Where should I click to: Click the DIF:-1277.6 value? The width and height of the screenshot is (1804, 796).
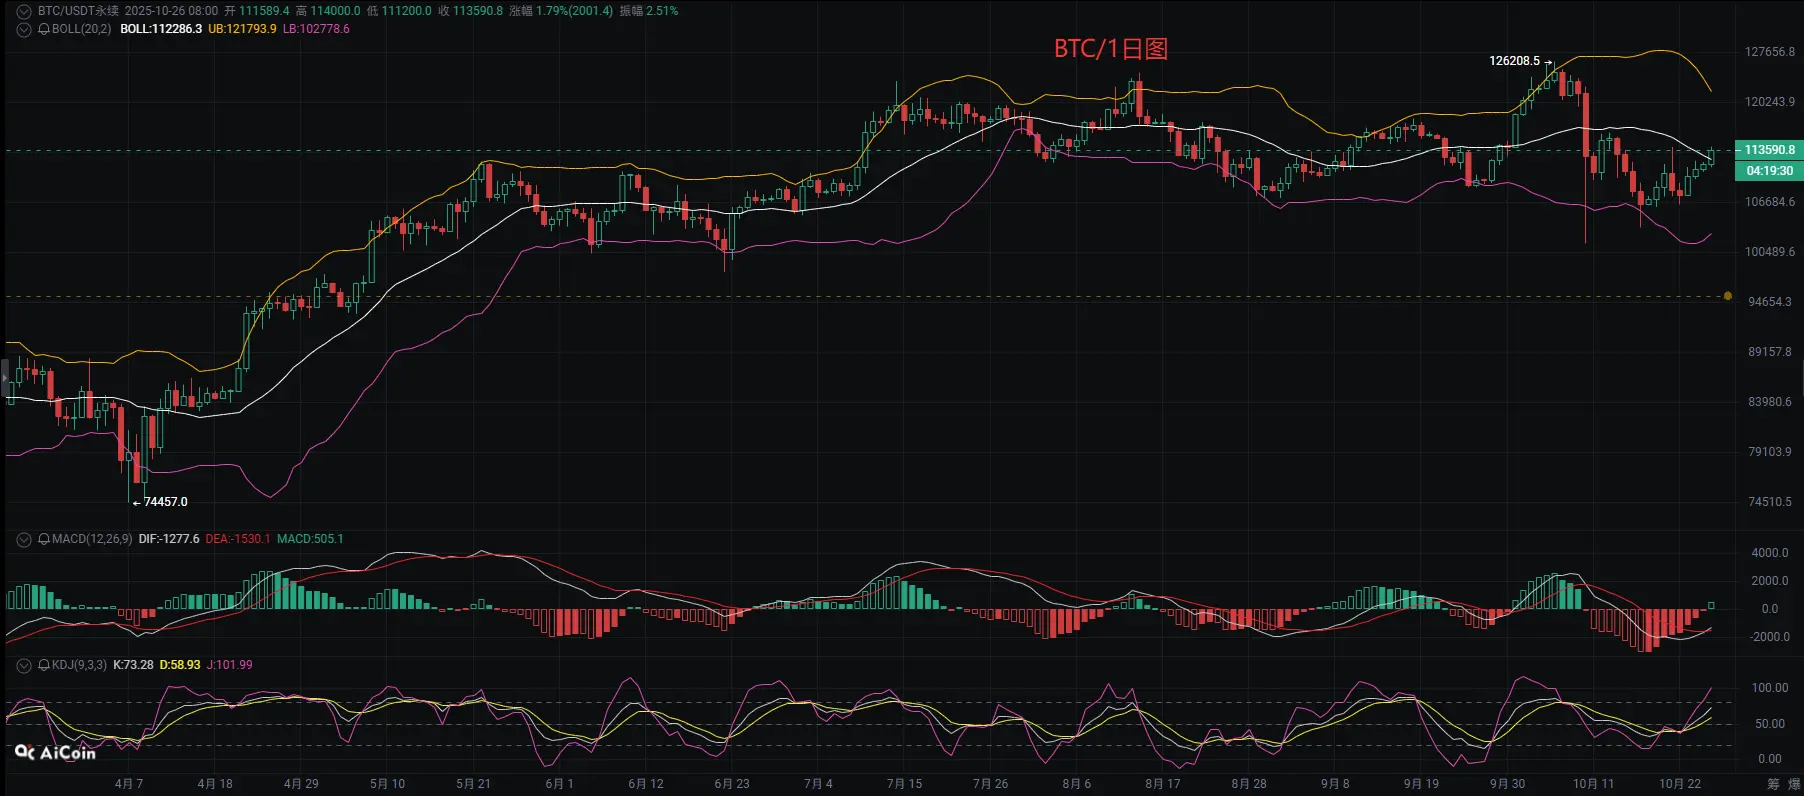[x=169, y=539]
